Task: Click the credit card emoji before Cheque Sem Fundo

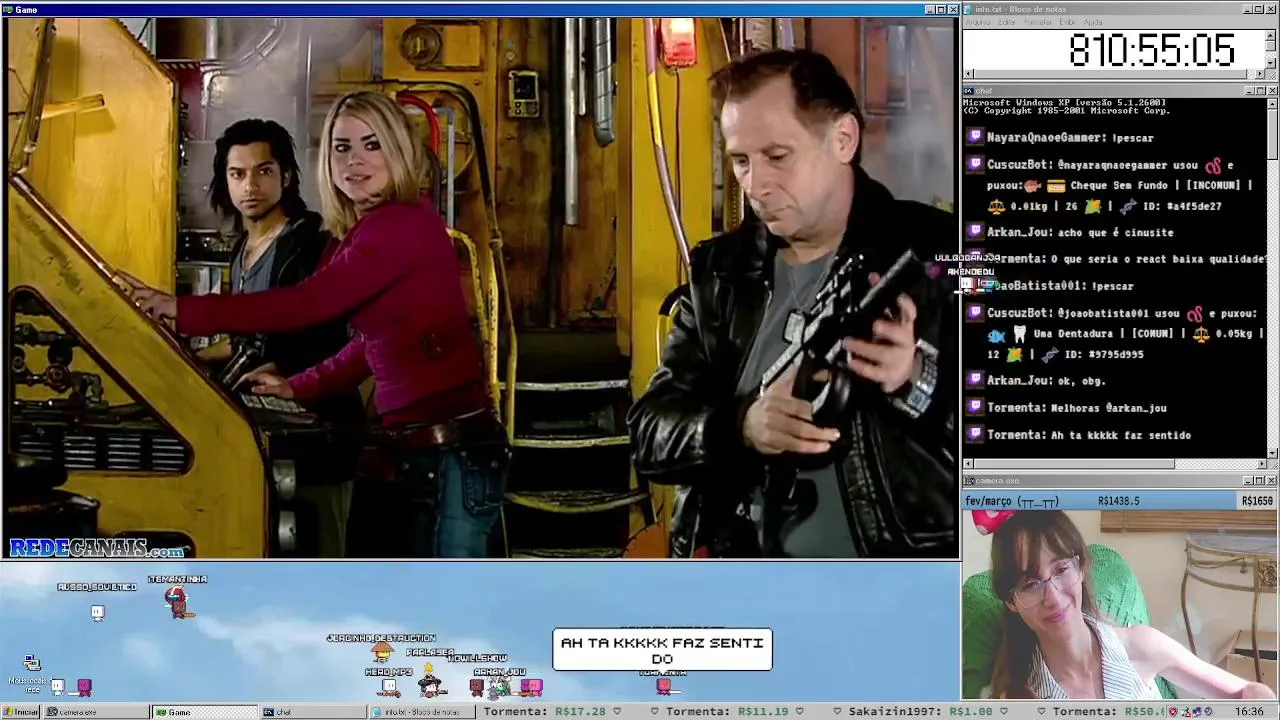Action: coord(1056,185)
